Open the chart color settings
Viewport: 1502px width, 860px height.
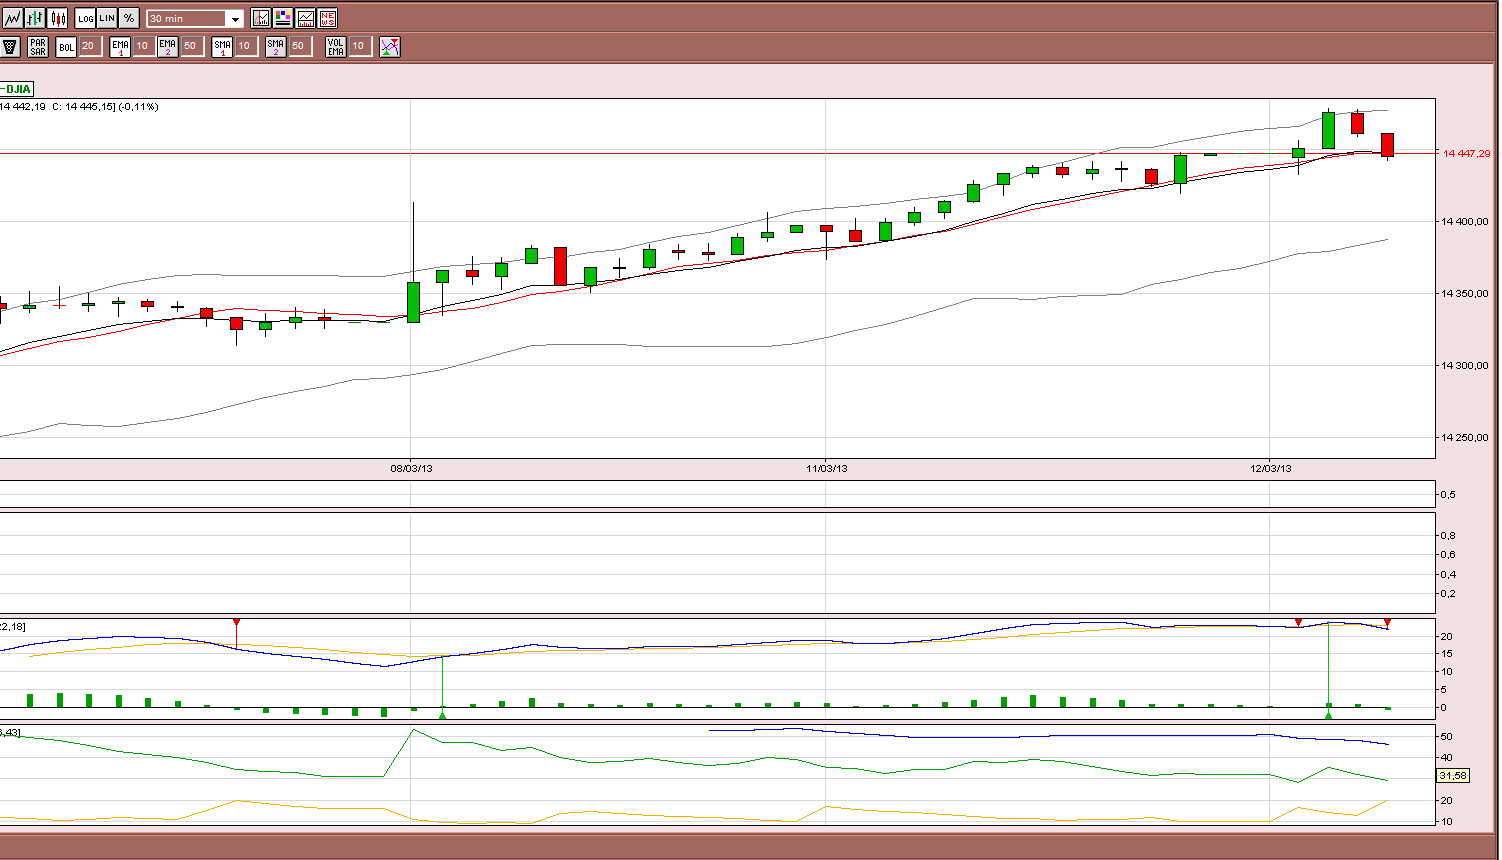[283, 18]
